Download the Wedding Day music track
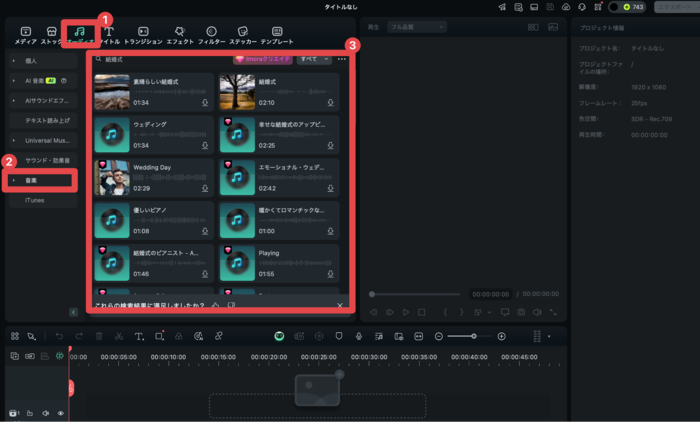Image resolution: width=700 pixels, height=422 pixels. coord(205,187)
